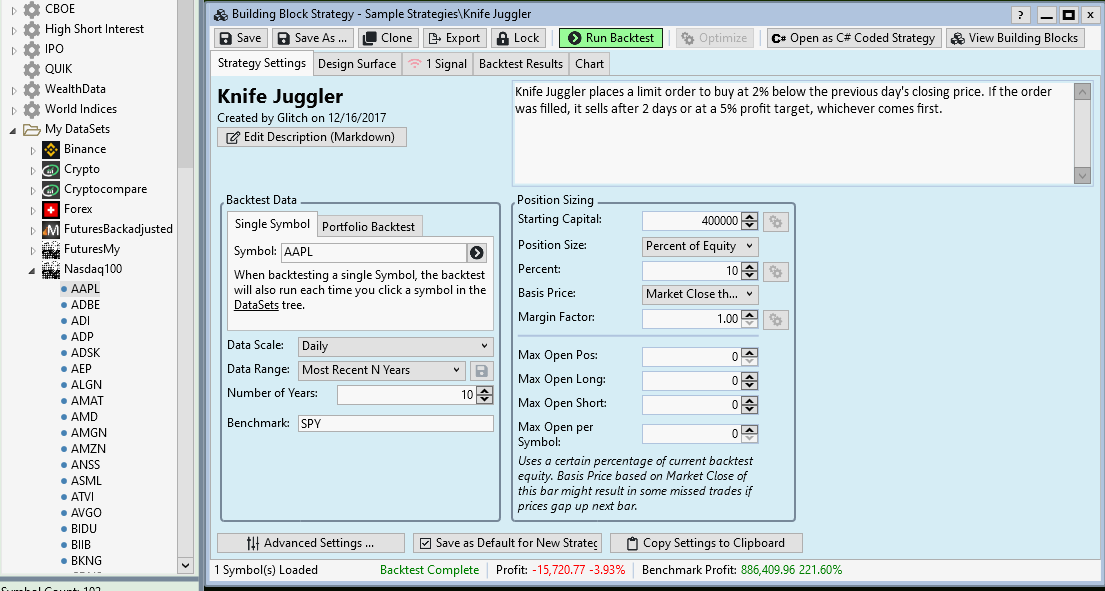The width and height of the screenshot is (1105, 591).
Task: Increase Number of Years with up arrow
Action: pyautogui.click(x=485, y=391)
